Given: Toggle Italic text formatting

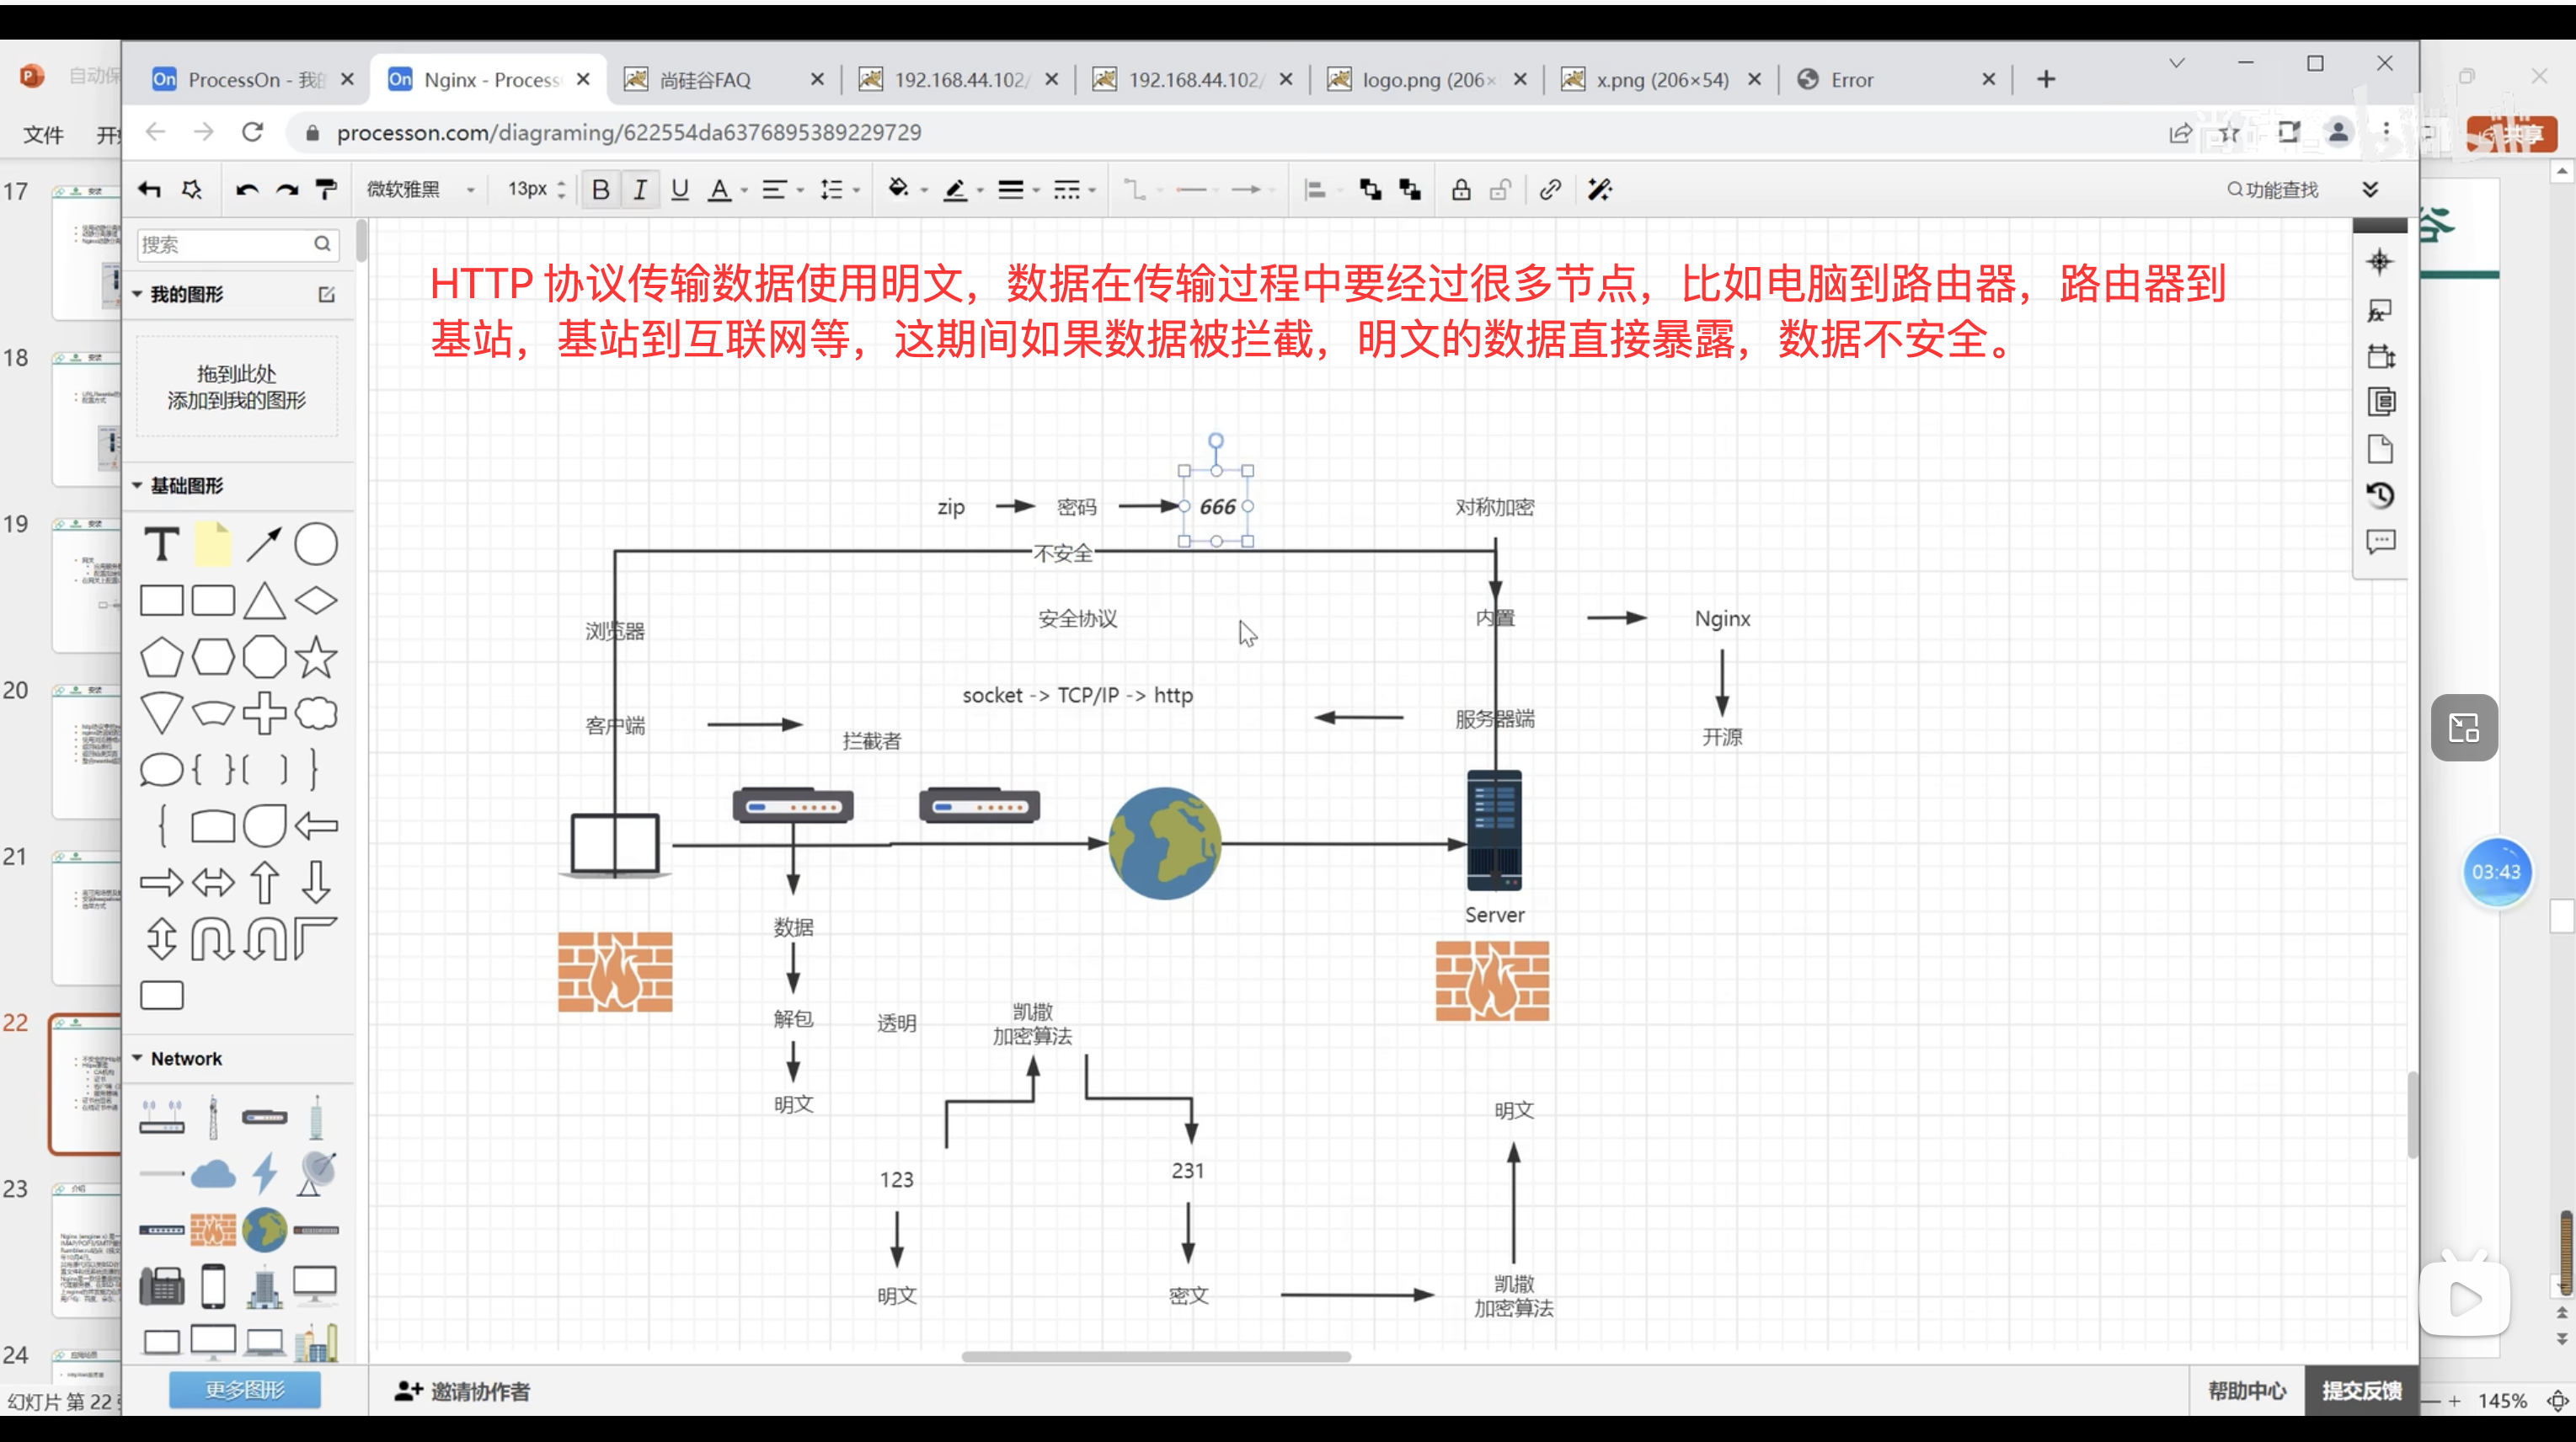Looking at the screenshot, I should (640, 189).
